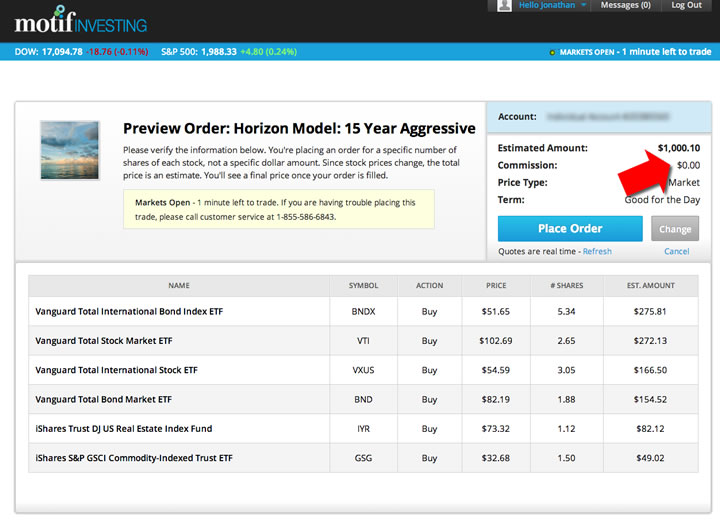The width and height of the screenshot is (720, 520).
Task: Click the $275.81 estimated amount
Action: [650, 311]
